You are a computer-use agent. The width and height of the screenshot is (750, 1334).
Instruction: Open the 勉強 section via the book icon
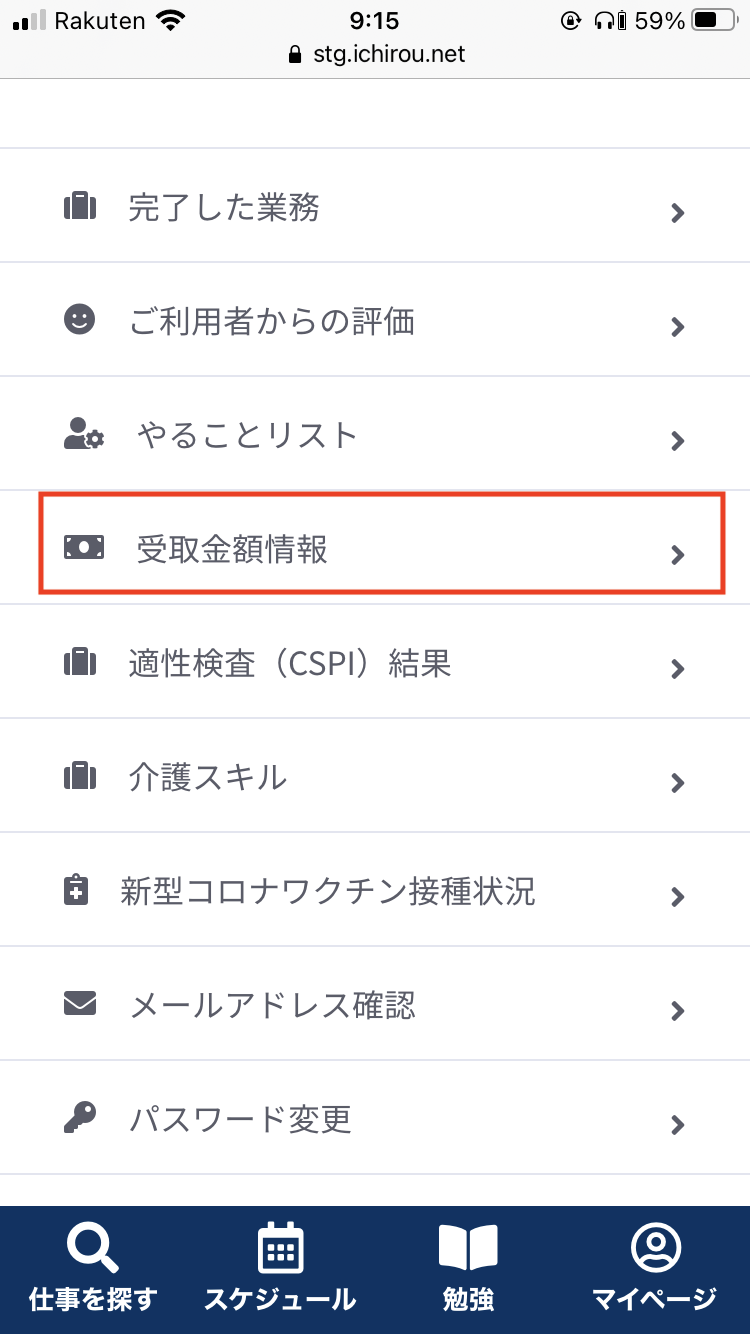(468, 1247)
